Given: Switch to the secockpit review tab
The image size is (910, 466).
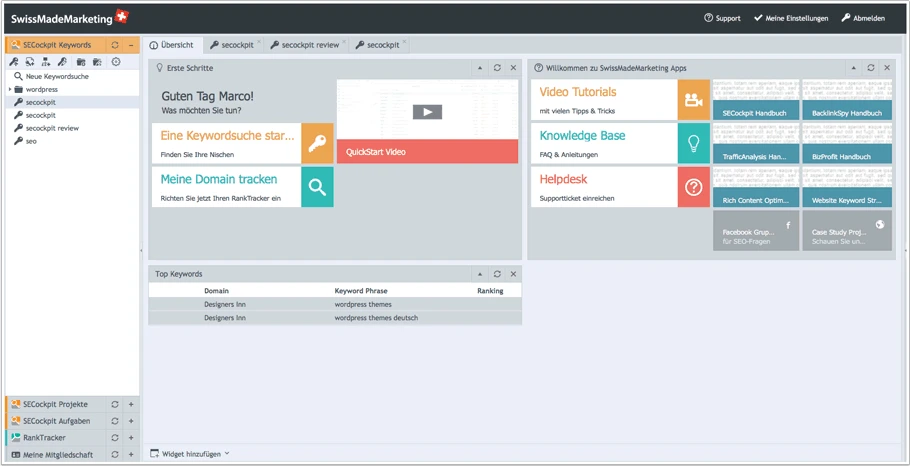Looking at the screenshot, I should [x=305, y=45].
